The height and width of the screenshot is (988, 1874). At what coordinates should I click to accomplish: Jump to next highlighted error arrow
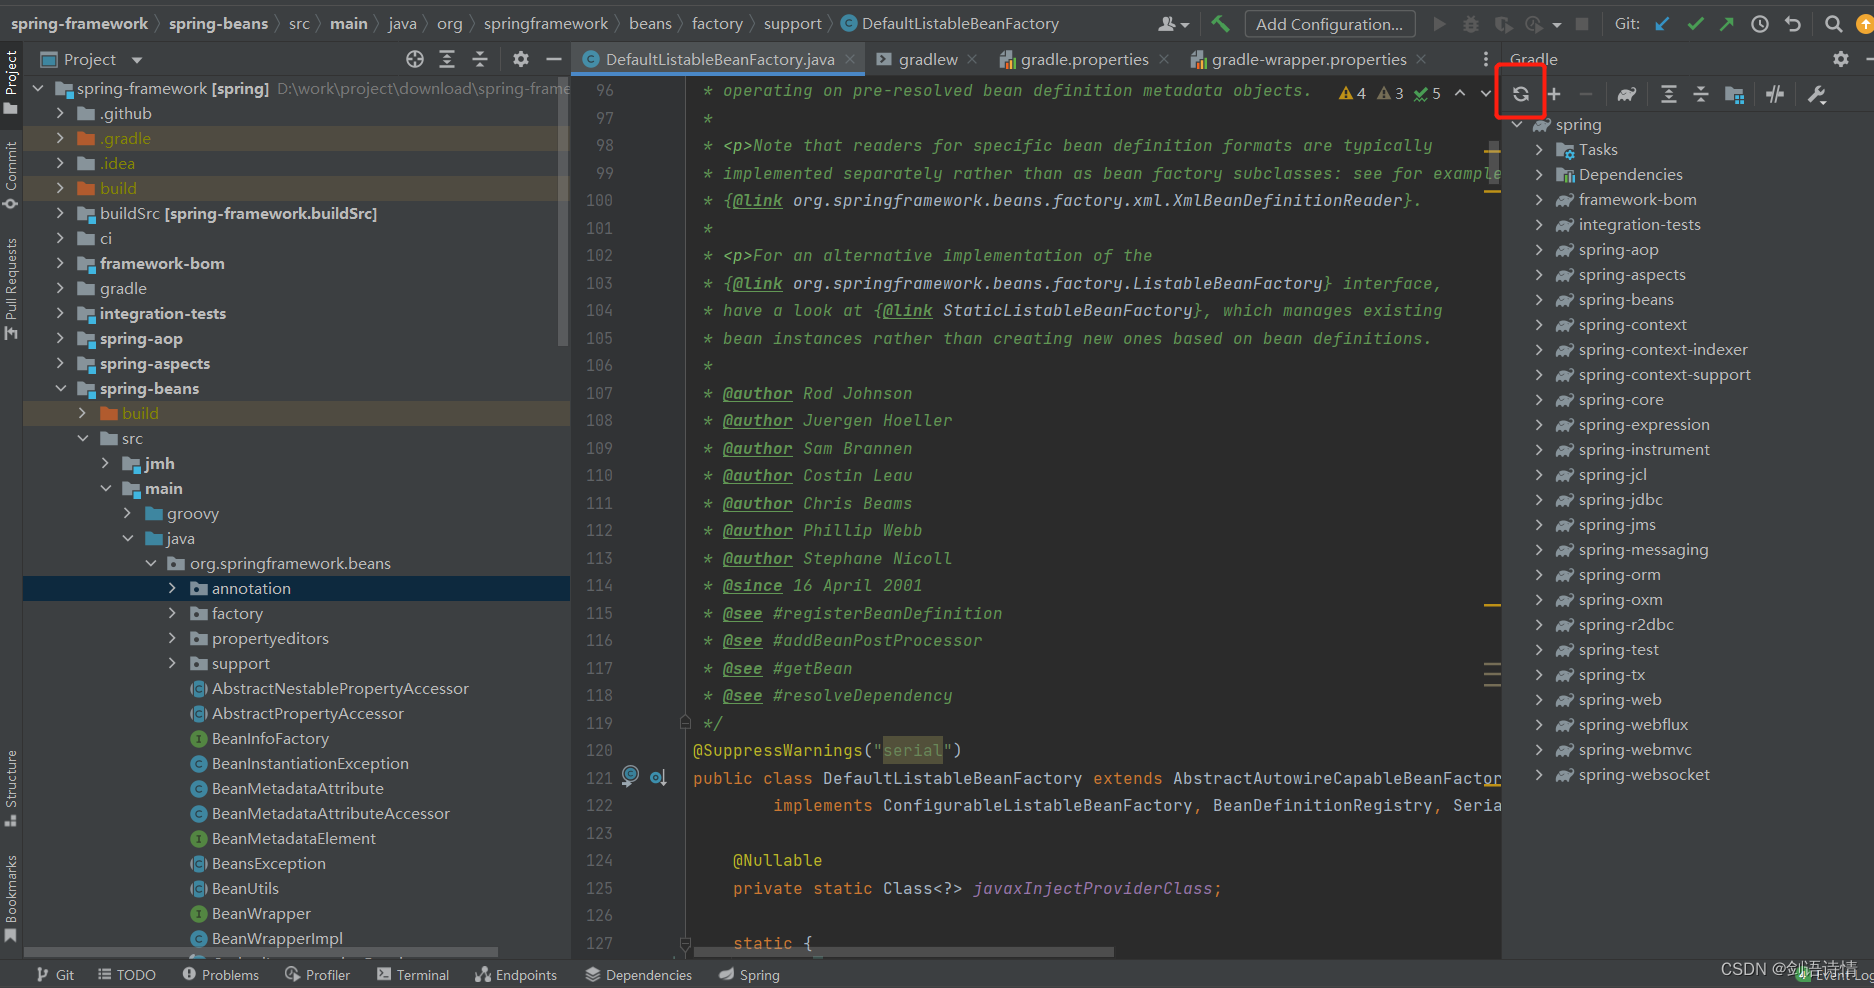click(x=1486, y=93)
